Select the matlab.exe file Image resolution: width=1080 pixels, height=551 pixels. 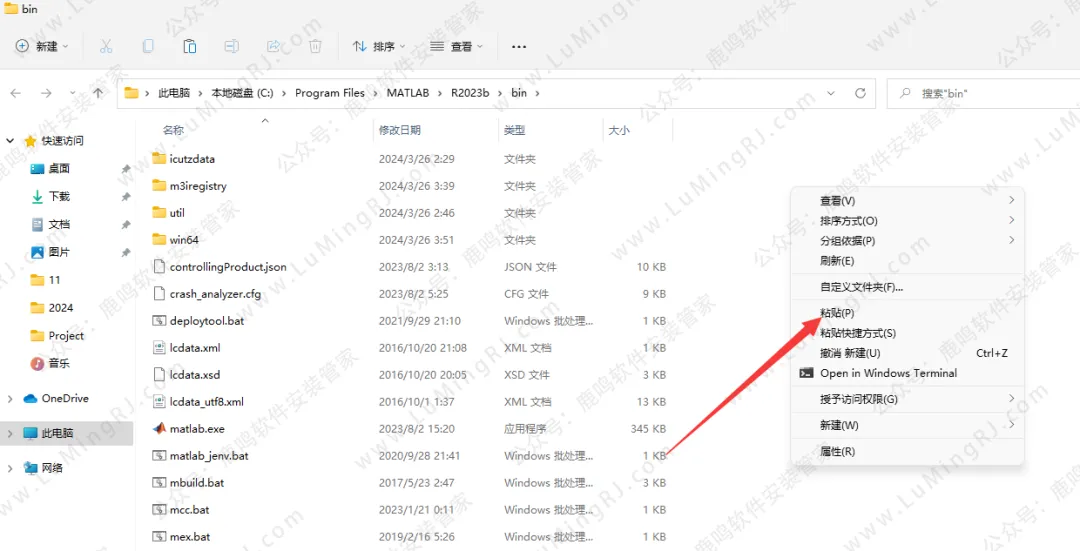point(197,428)
